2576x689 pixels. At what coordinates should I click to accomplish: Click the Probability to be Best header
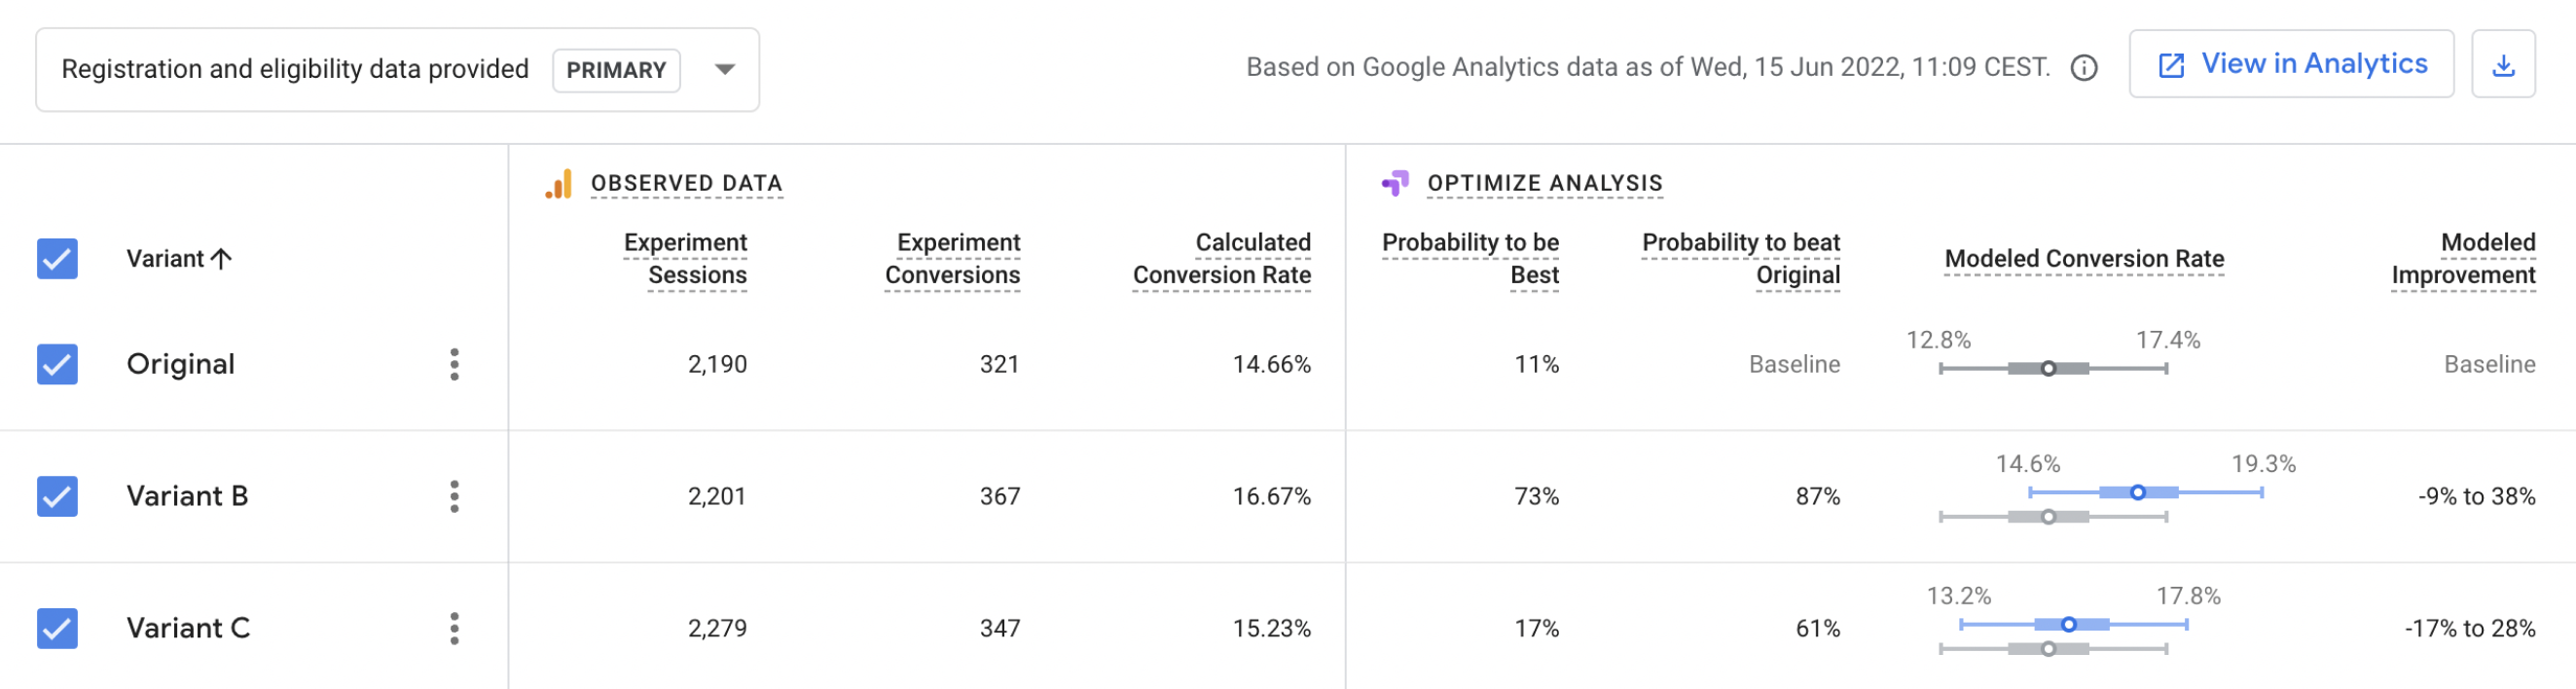[x=1470, y=259]
